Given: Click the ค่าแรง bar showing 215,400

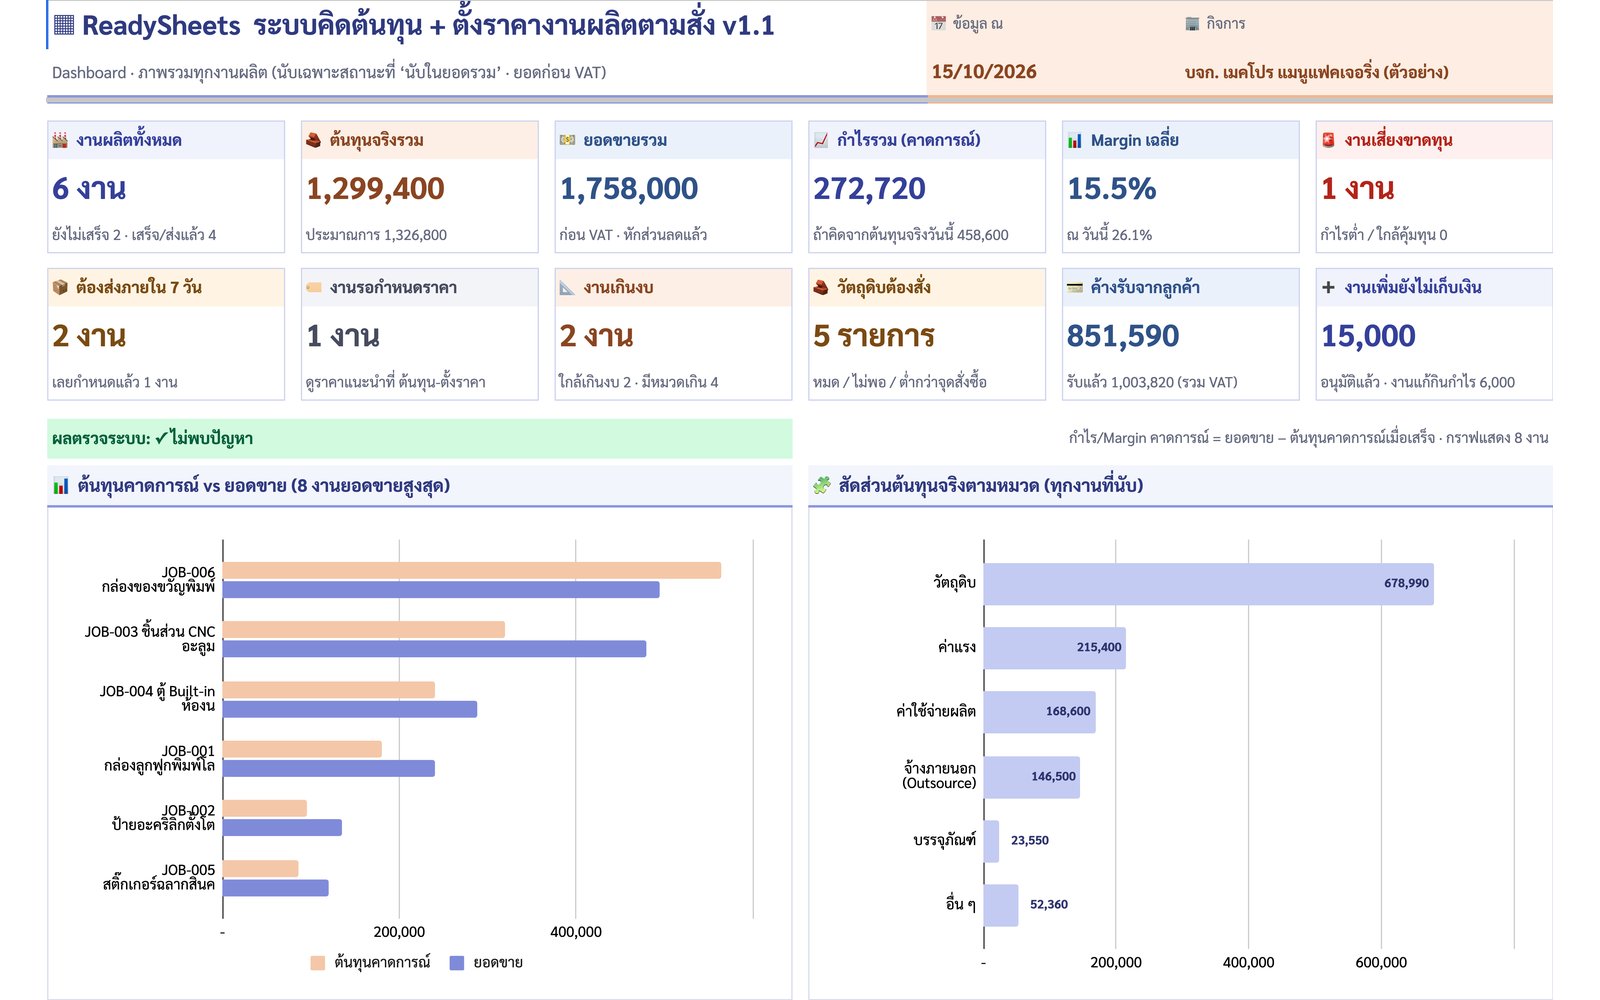Looking at the screenshot, I should click(1055, 648).
